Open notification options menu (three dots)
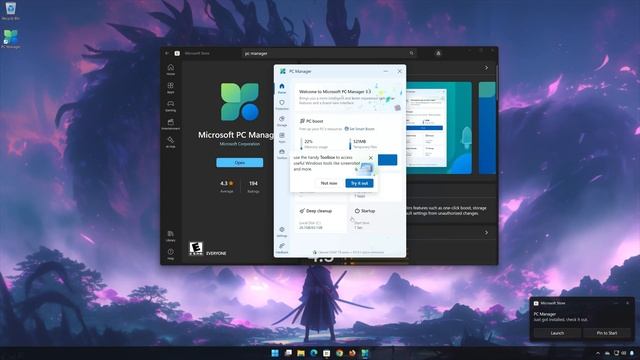640x360 pixels. (x=617, y=303)
